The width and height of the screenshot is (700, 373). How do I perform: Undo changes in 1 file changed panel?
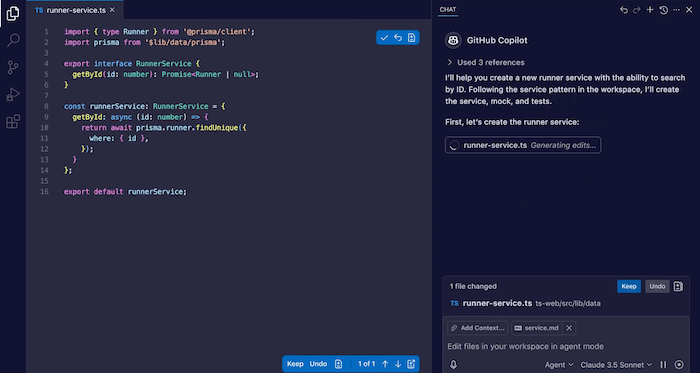657,286
